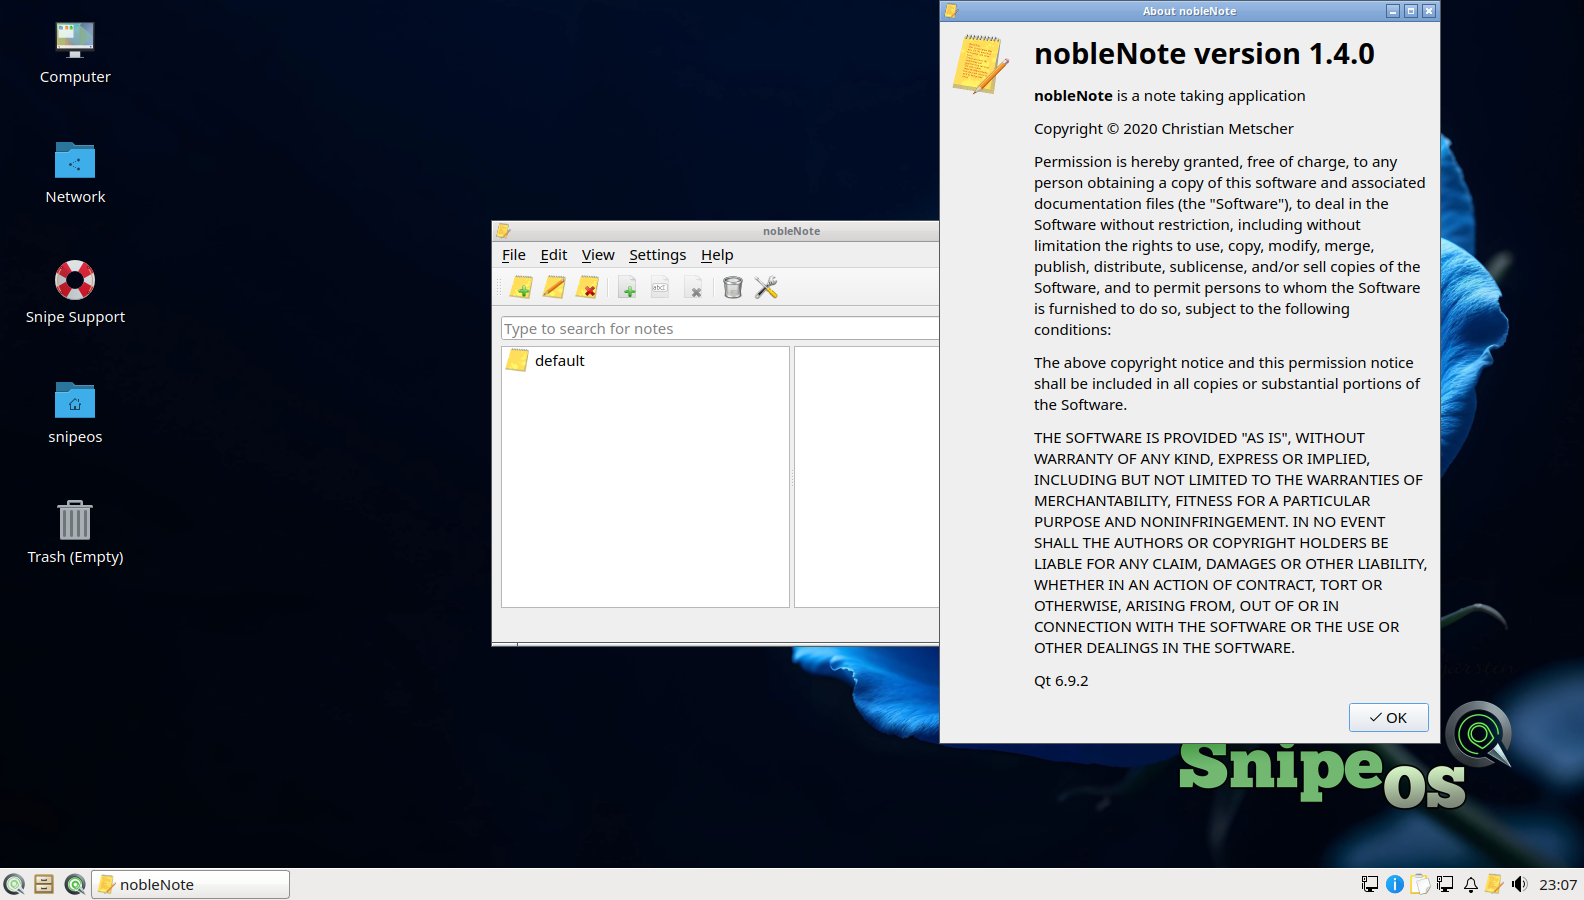Click the delete note gray-cross icon
The image size is (1584, 900).
click(x=693, y=288)
